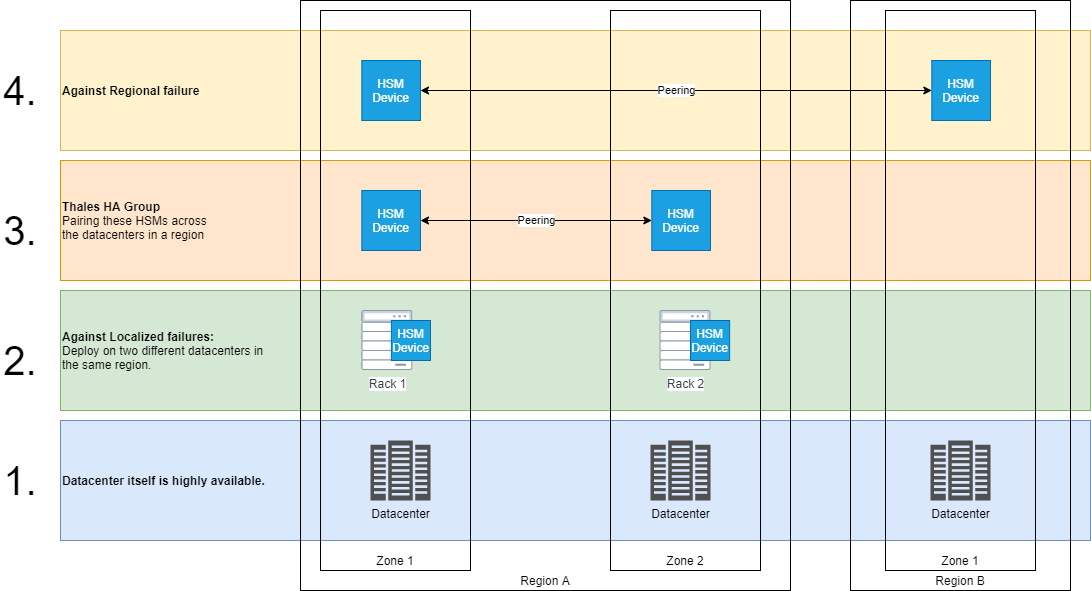Select the Datacenter icon under Region B
Image resolution: width=1091 pixels, height=591 pixels.
click(961, 468)
